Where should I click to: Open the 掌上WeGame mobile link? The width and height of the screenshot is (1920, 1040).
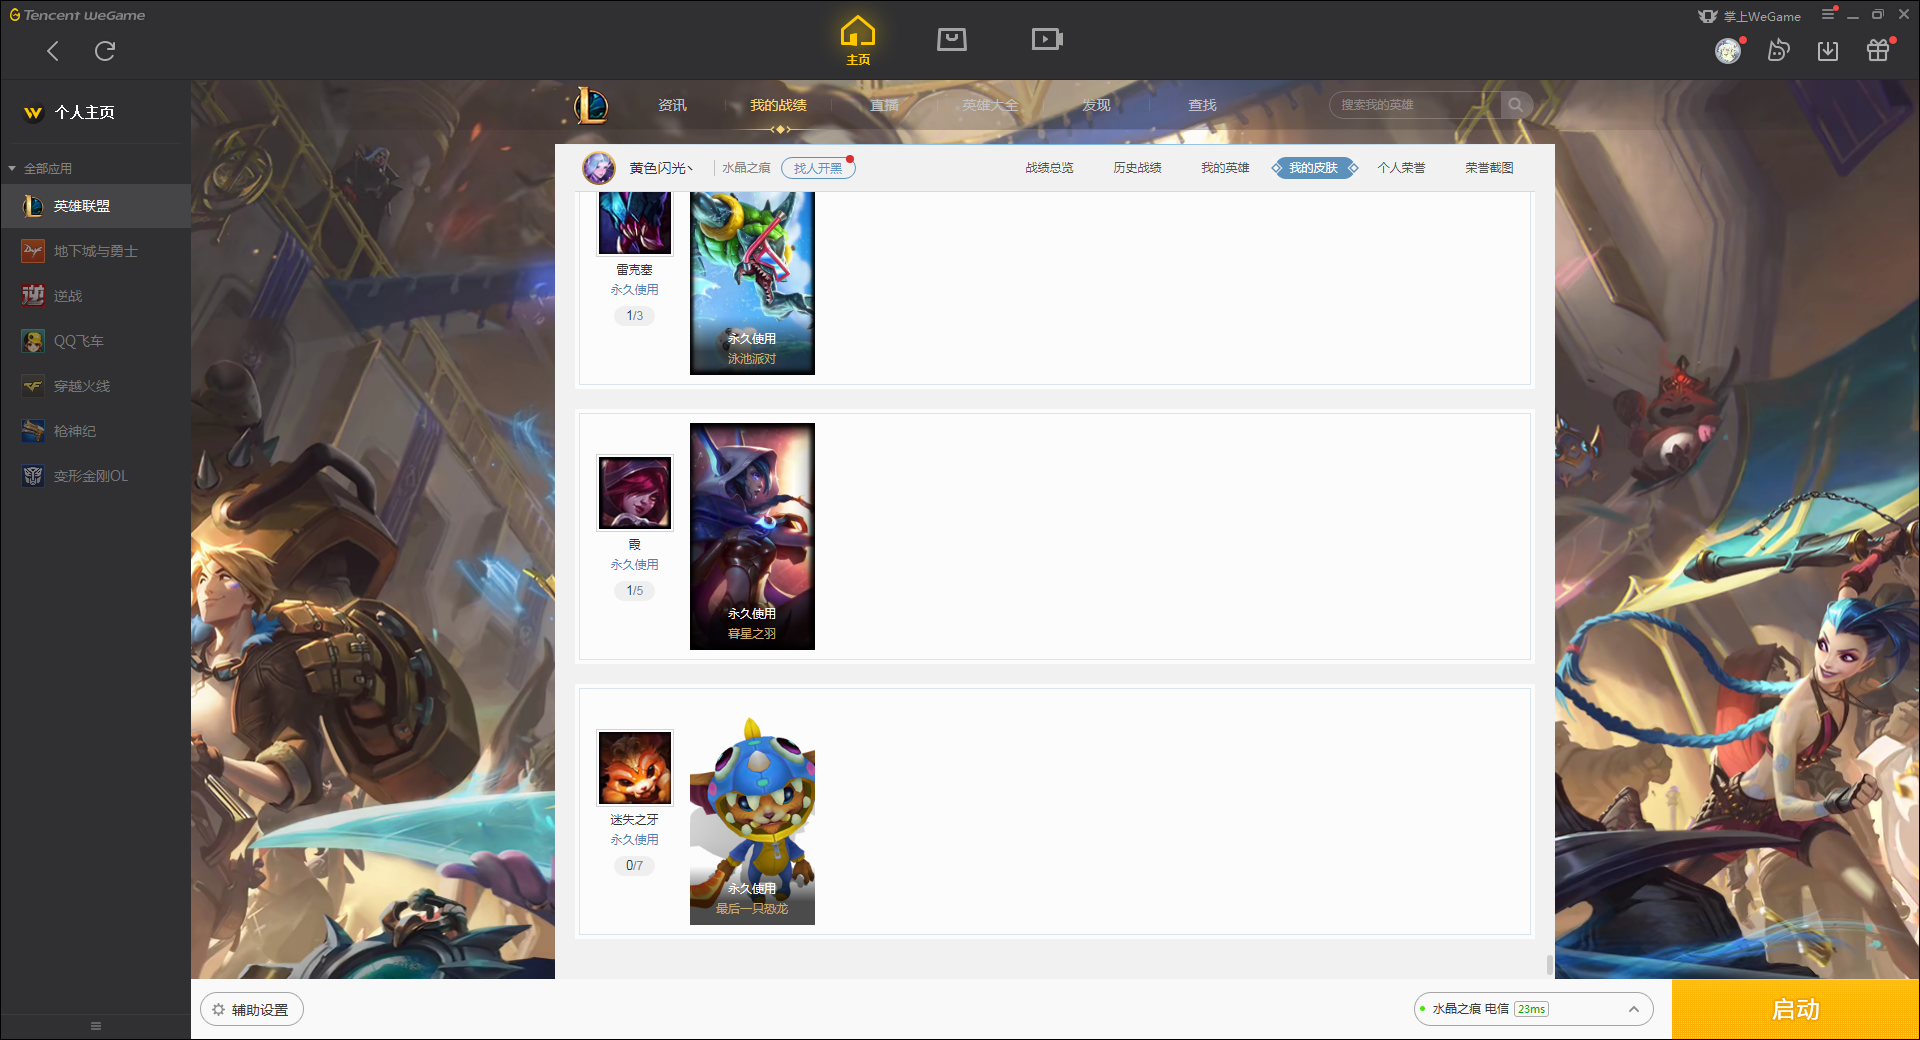point(1750,16)
